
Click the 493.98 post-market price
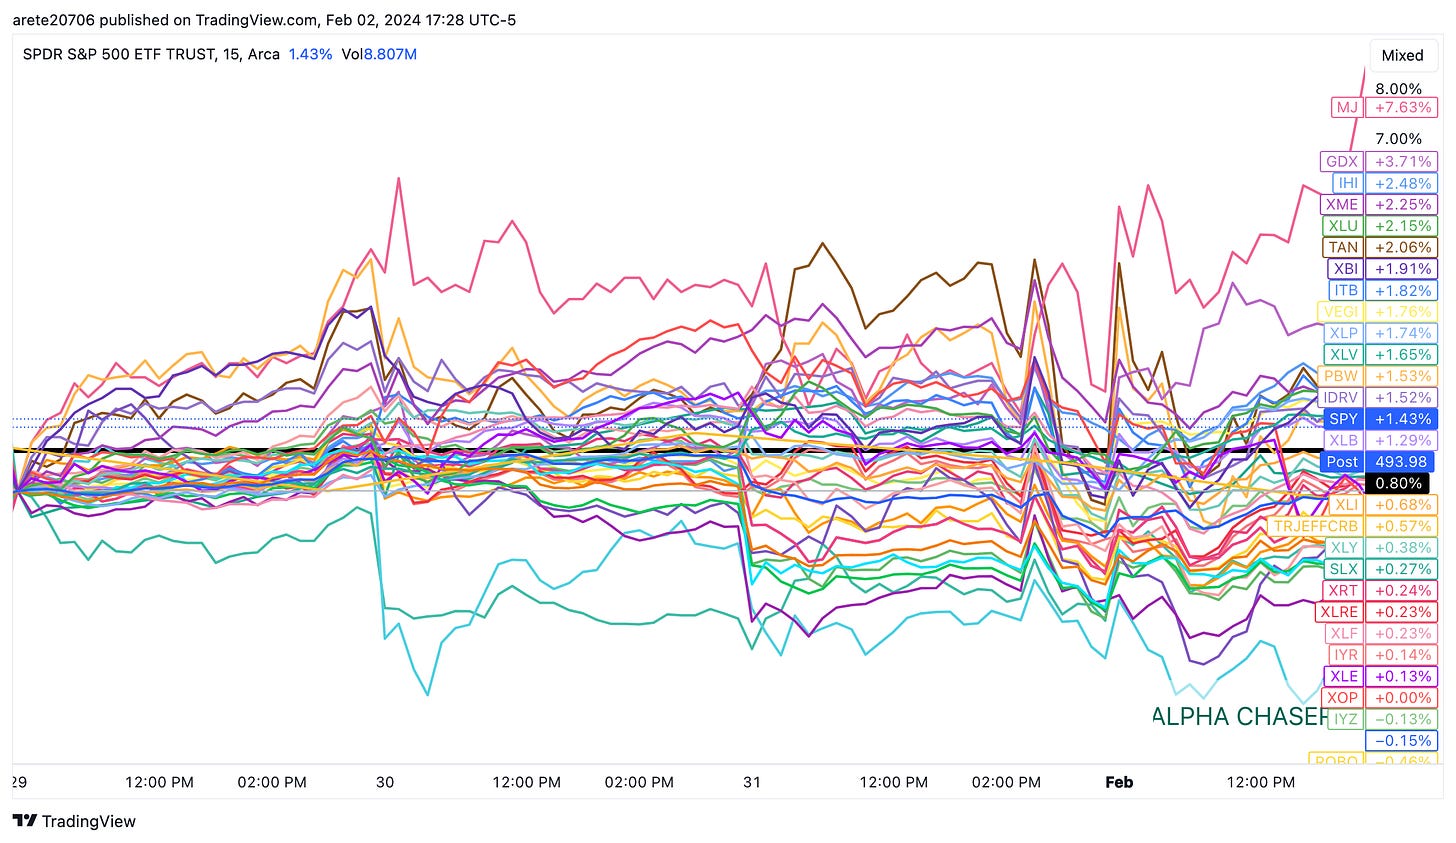pos(1402,461)
